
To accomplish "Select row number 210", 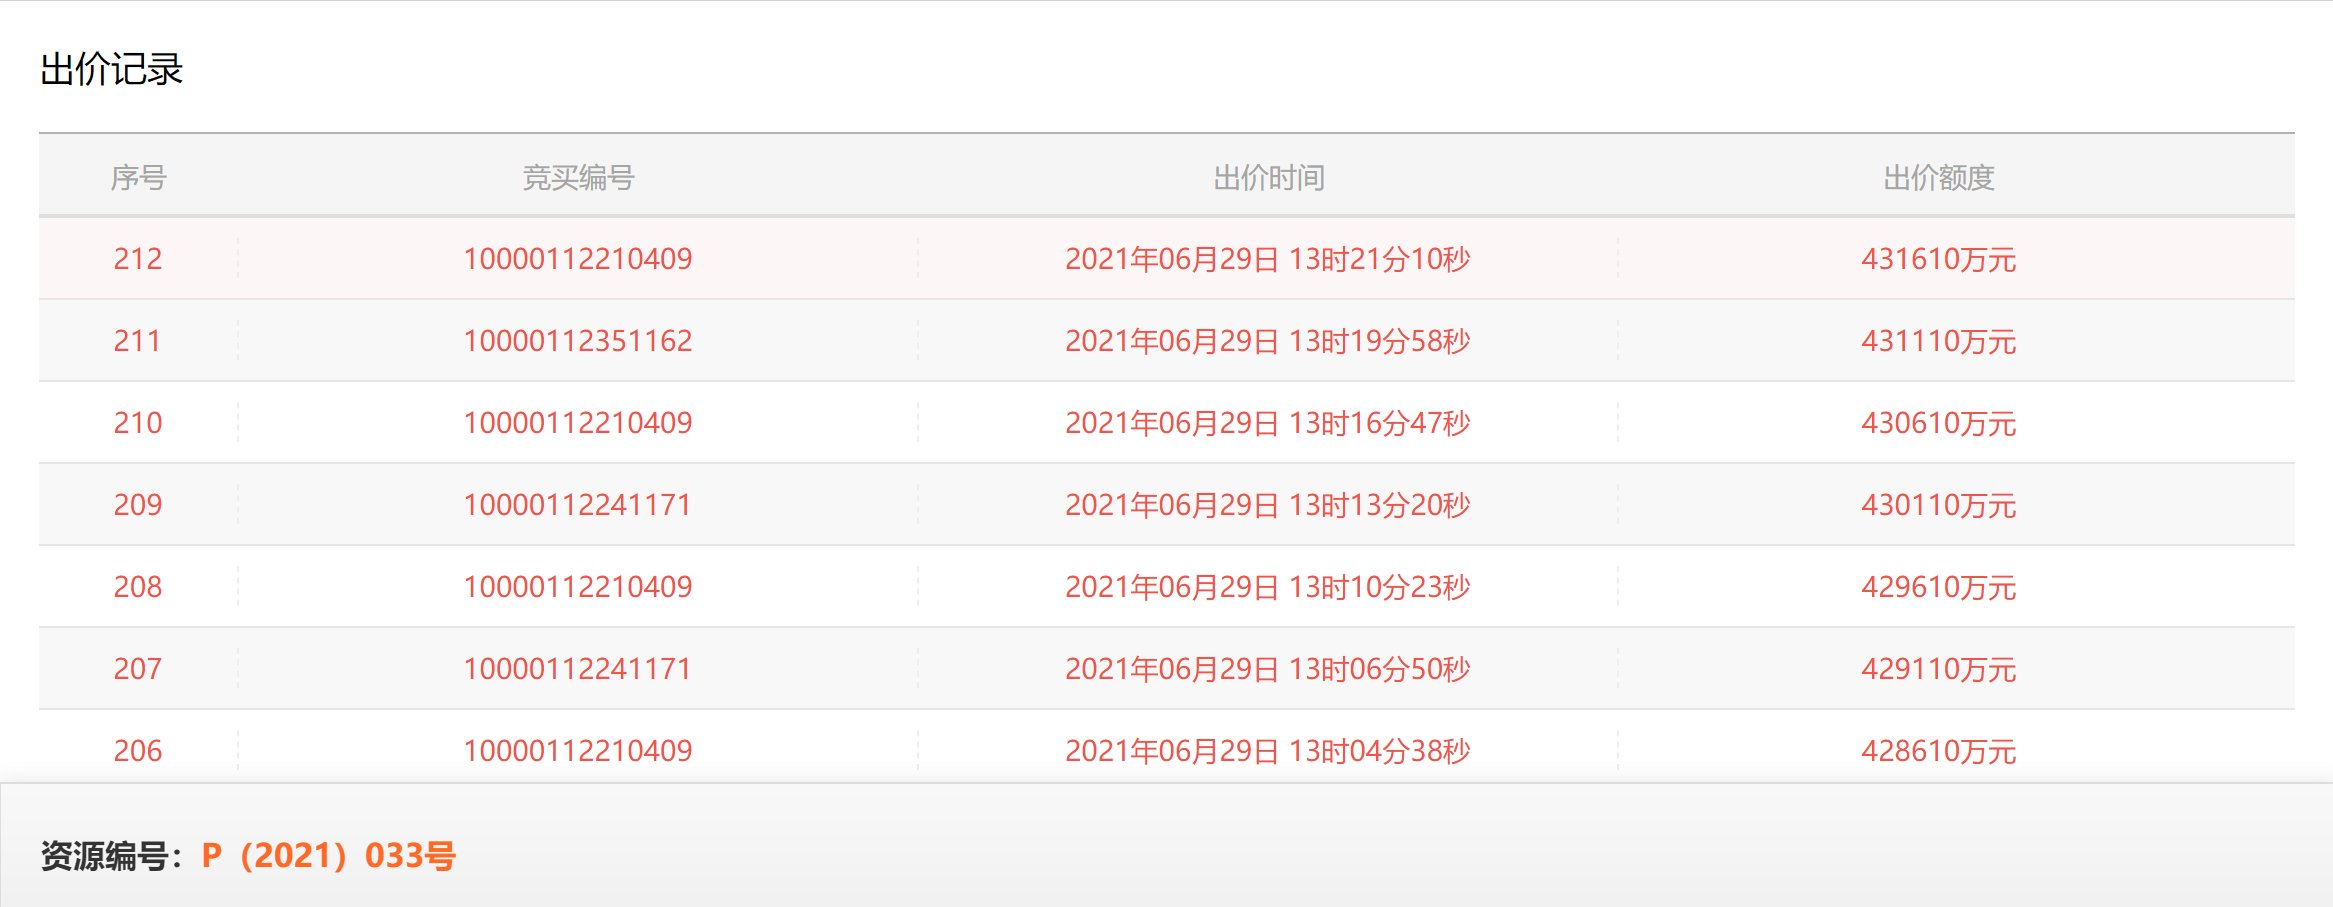I will (x=138, y=423).
